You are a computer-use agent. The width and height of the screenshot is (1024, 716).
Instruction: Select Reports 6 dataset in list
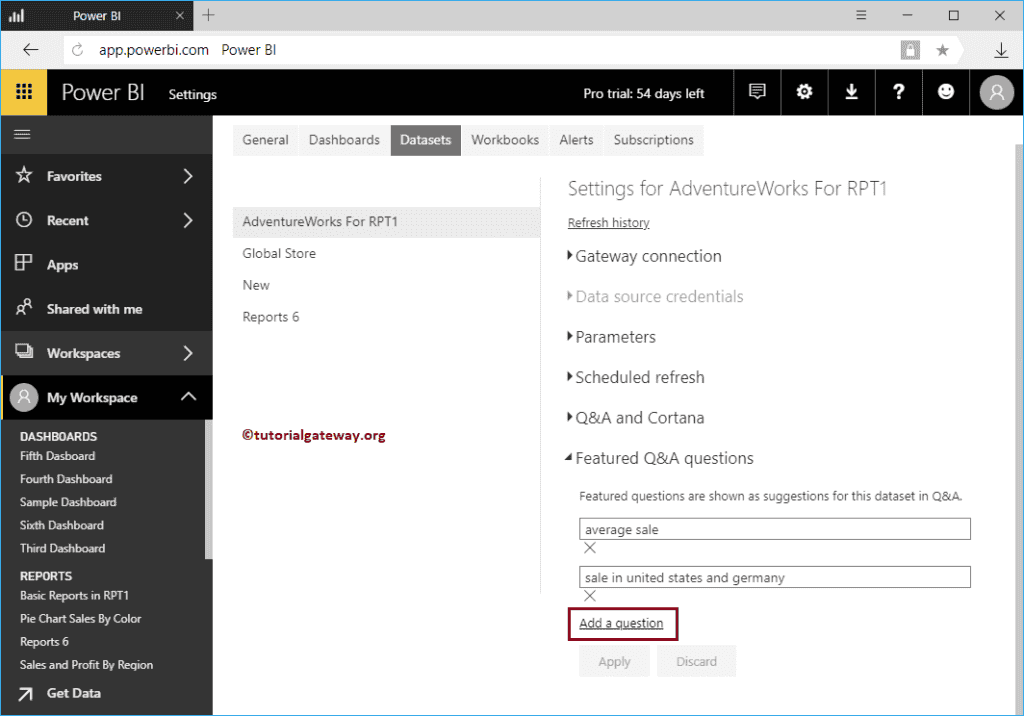tap(271, 317)
